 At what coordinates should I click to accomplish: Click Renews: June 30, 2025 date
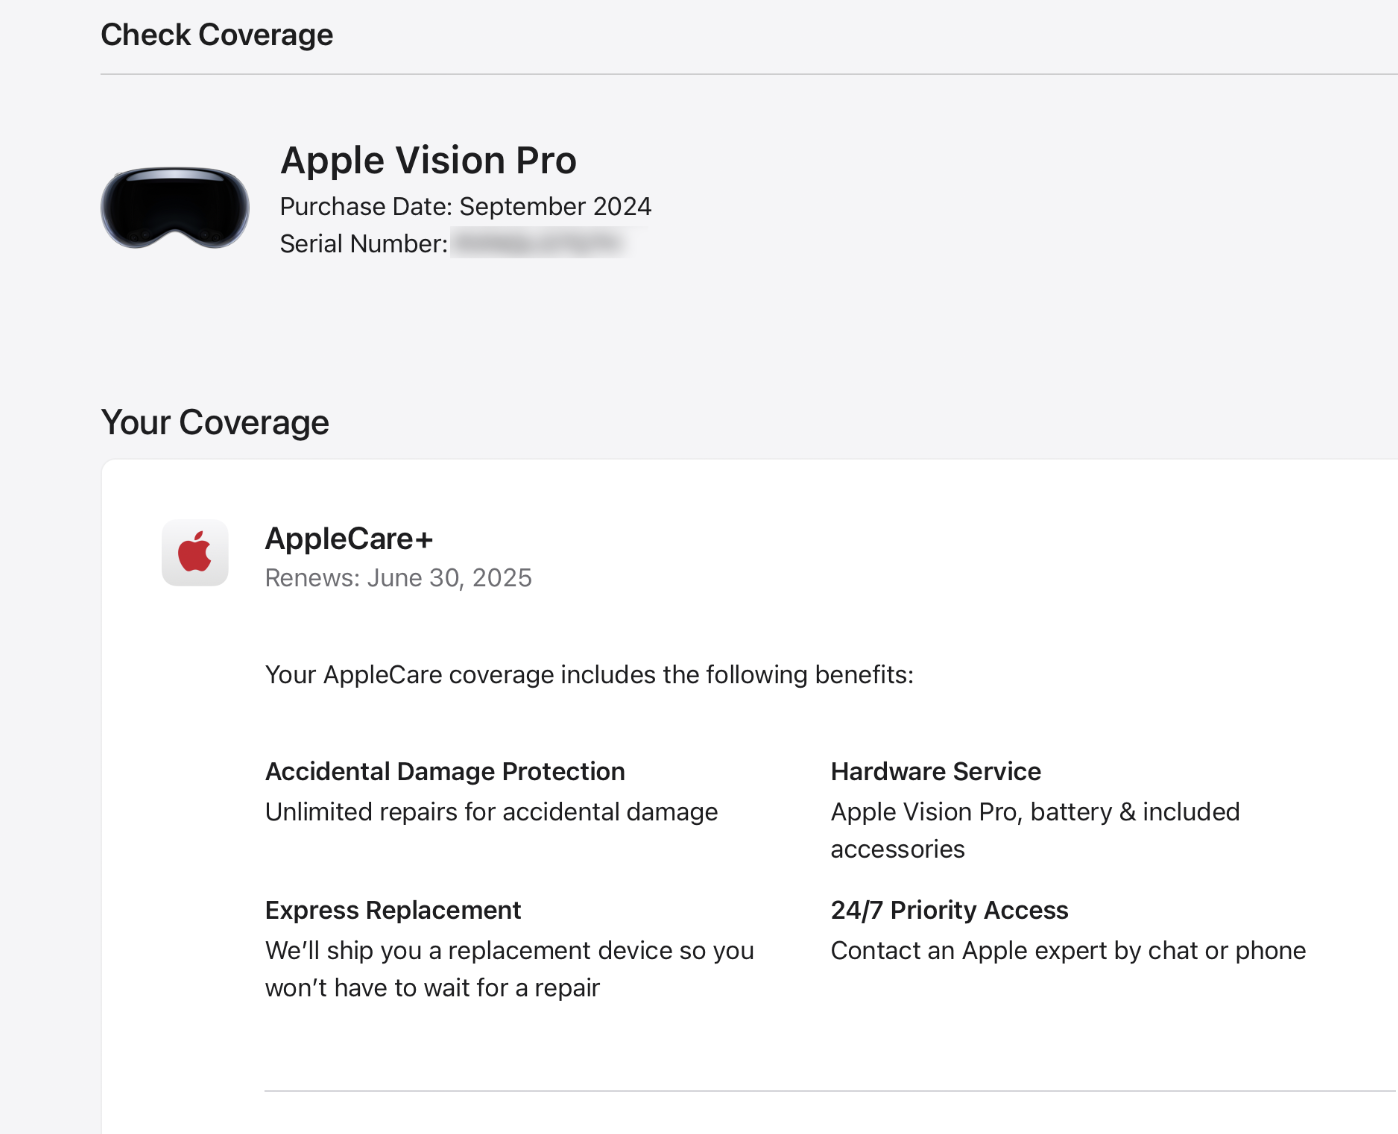pos(398,578)
